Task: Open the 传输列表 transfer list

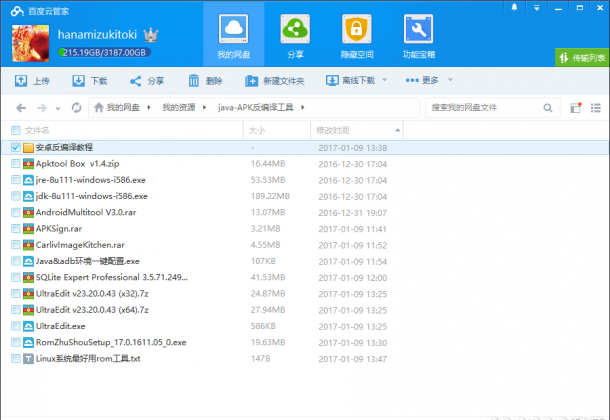Action: click(x=582, y=58)
